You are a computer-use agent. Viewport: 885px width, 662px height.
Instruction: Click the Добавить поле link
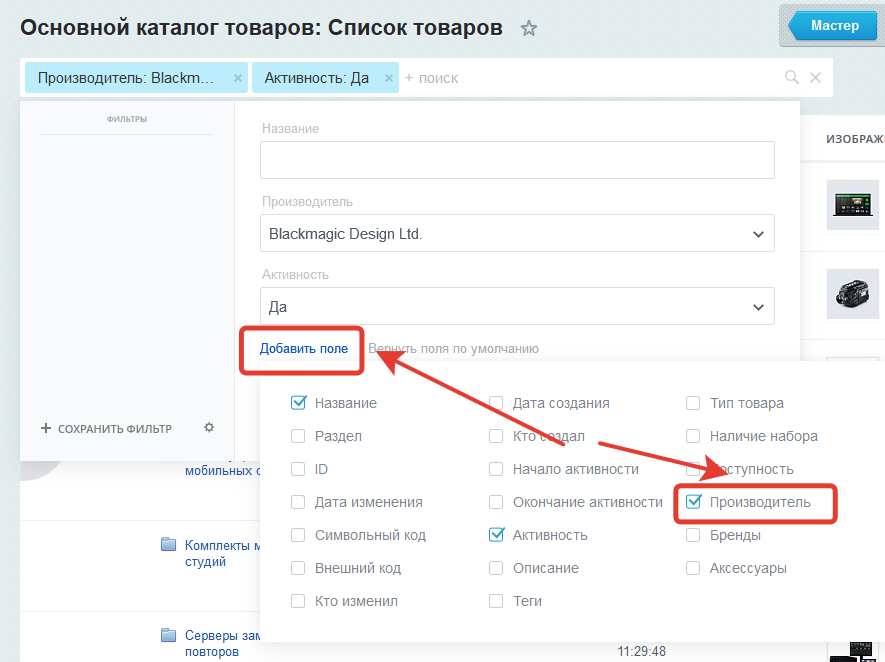[x=304, y=349]
